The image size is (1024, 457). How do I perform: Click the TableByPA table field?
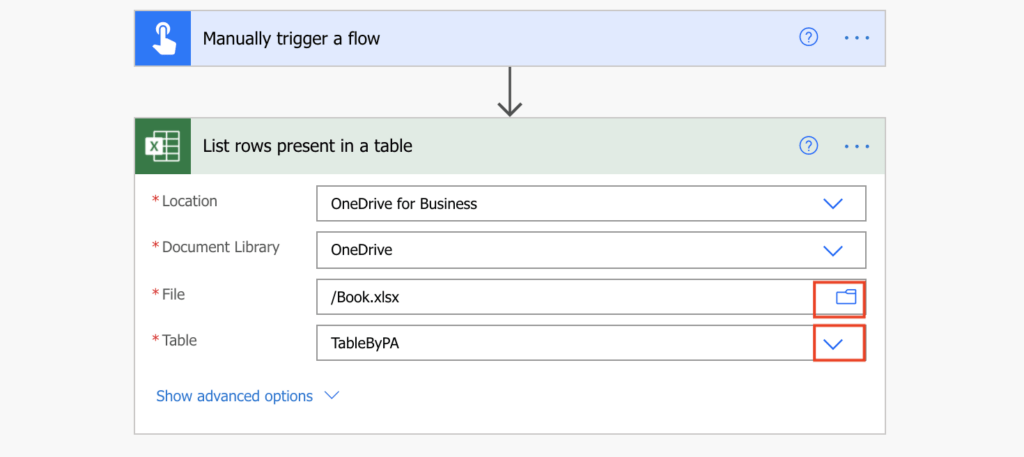pyautogui.click(x=565, y=343)
